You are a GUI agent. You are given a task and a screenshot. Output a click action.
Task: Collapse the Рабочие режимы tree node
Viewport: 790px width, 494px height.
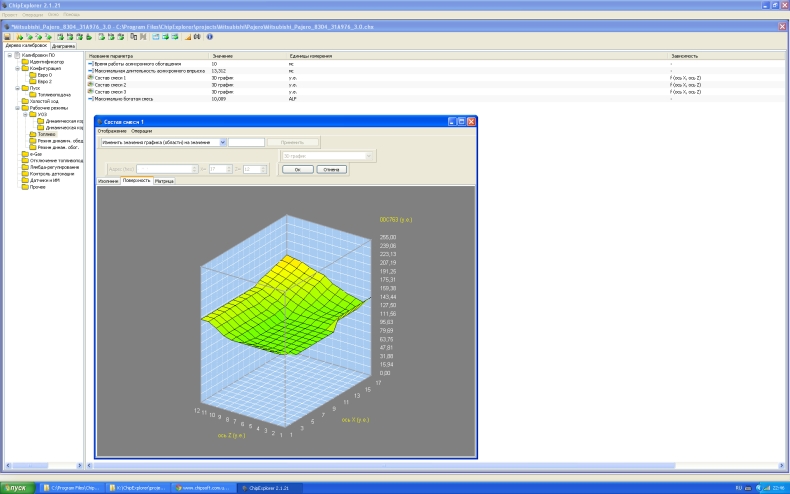point(17,108)
